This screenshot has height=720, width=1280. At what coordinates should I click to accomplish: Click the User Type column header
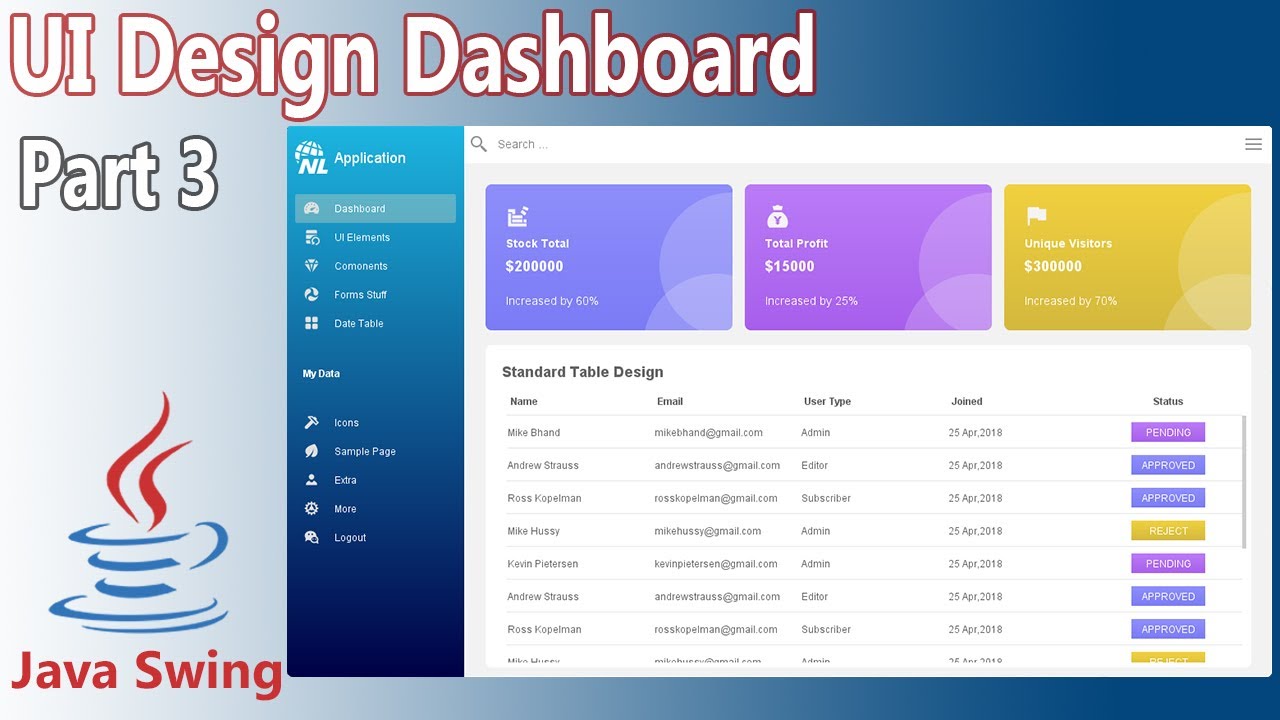[x=827, y=401]
